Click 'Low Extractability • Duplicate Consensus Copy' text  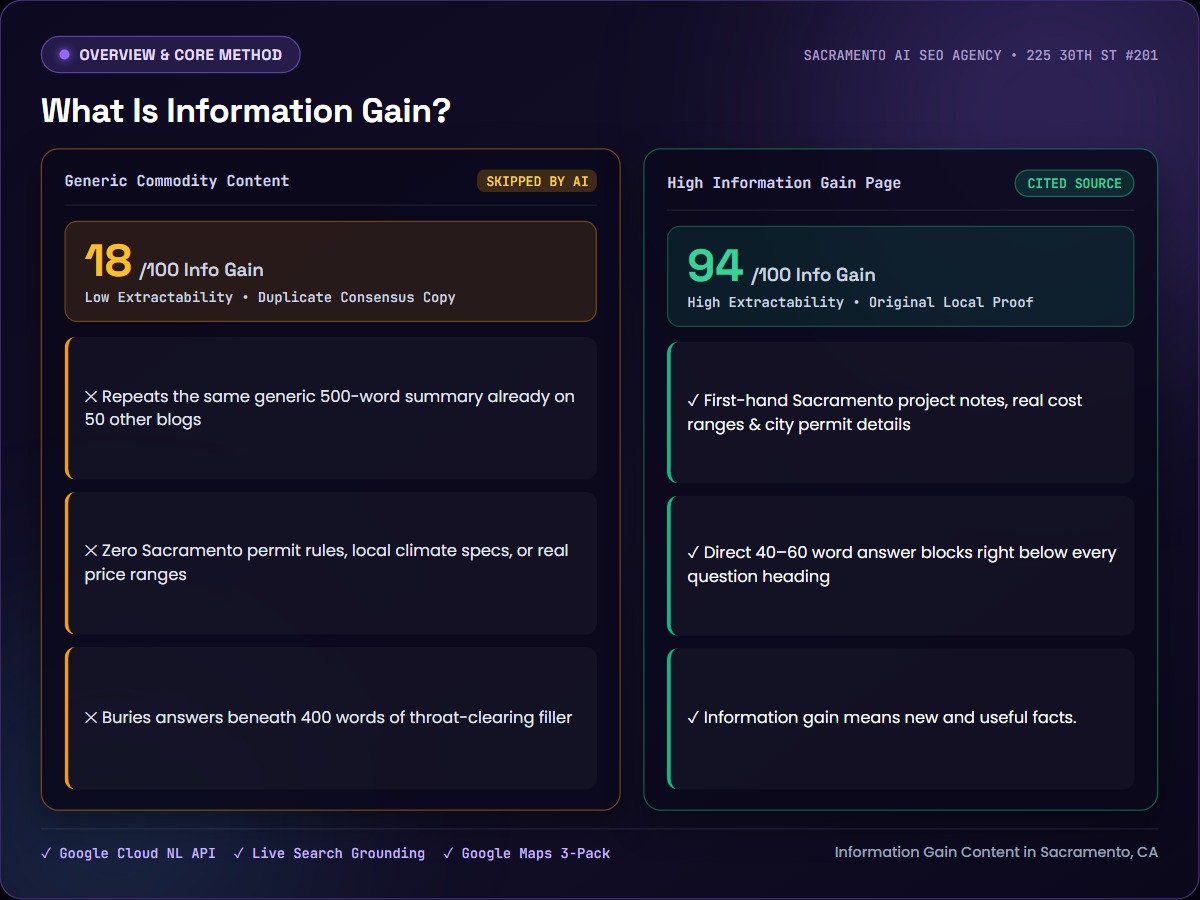pos(270,298)
